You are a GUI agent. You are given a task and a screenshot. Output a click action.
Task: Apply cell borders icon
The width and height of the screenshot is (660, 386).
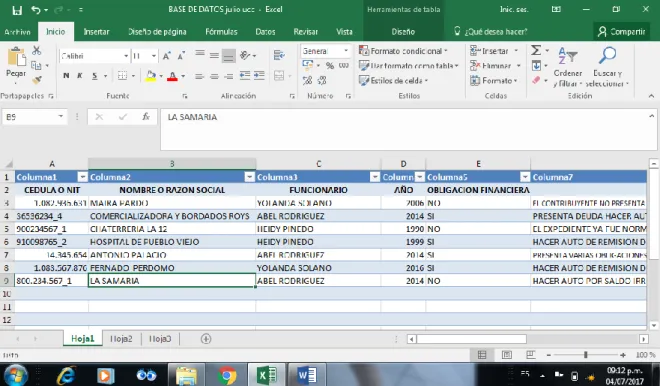coord(122,76)
